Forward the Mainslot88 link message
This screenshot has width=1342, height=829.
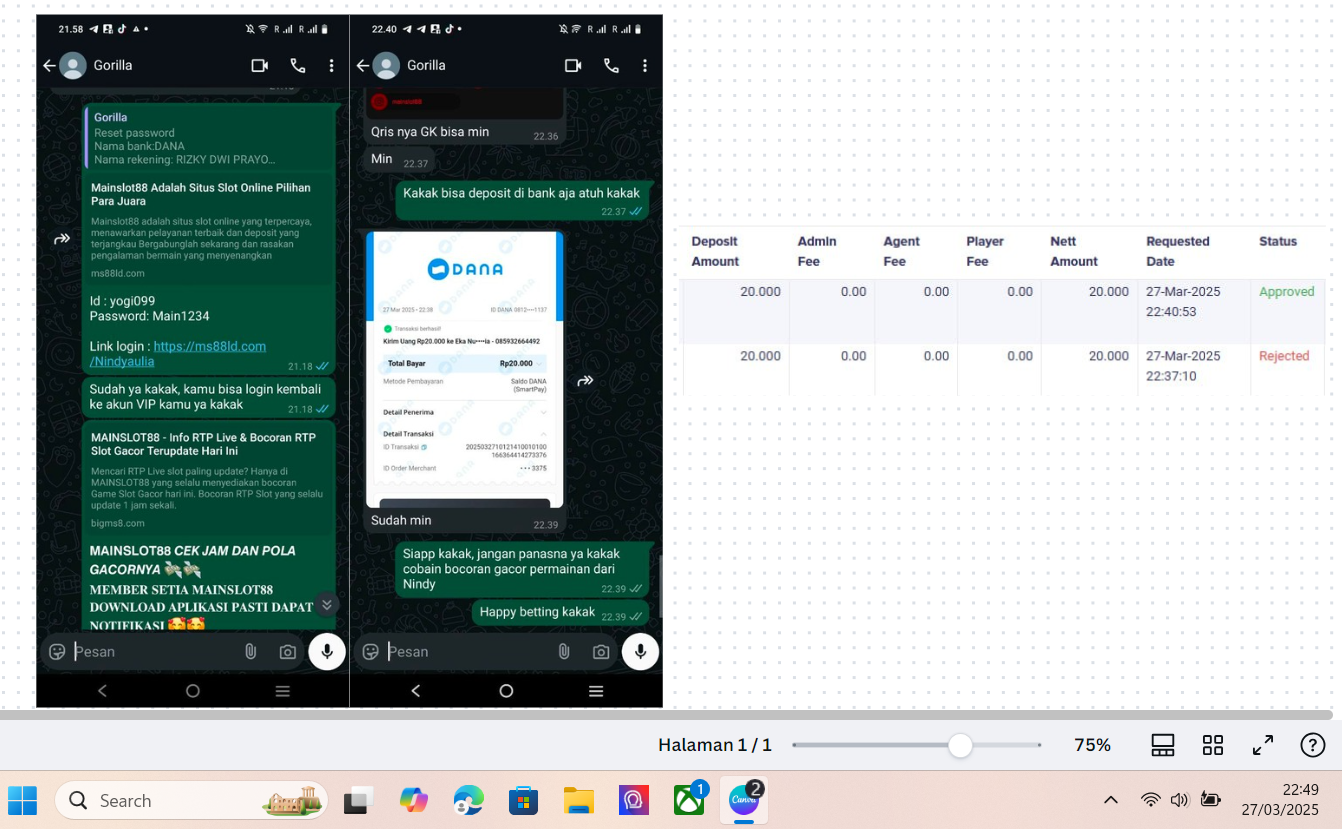[x=62, y=239]
